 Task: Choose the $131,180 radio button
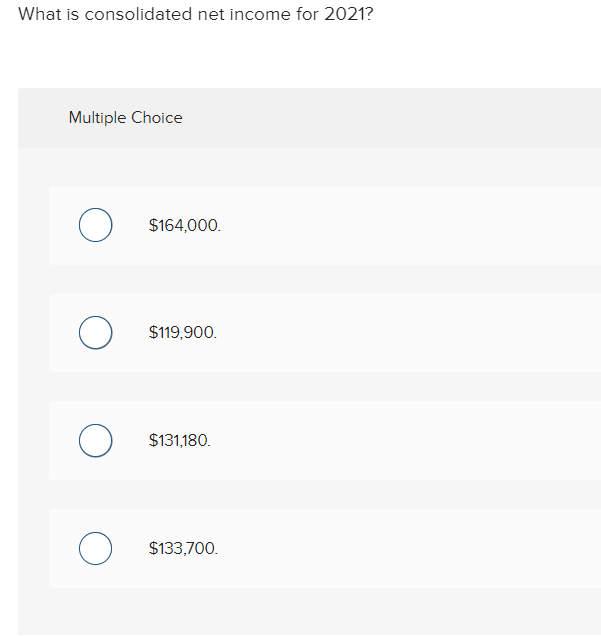(95, 440)
